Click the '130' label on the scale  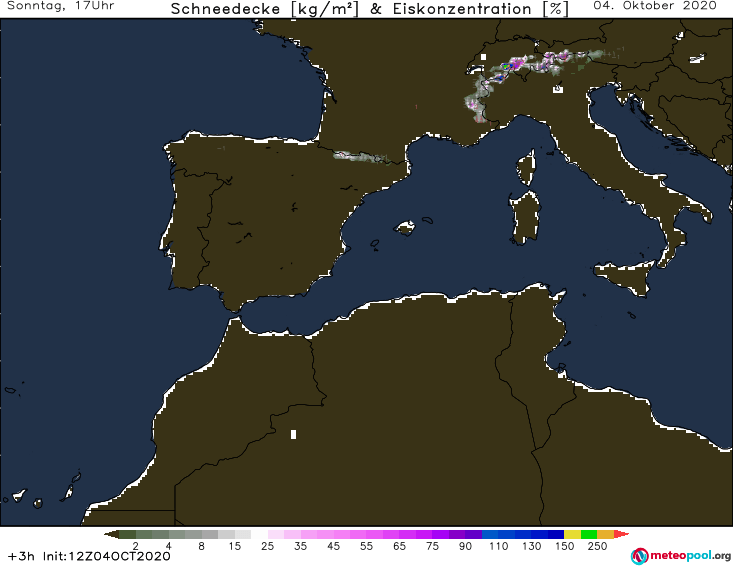coord(532,546)
